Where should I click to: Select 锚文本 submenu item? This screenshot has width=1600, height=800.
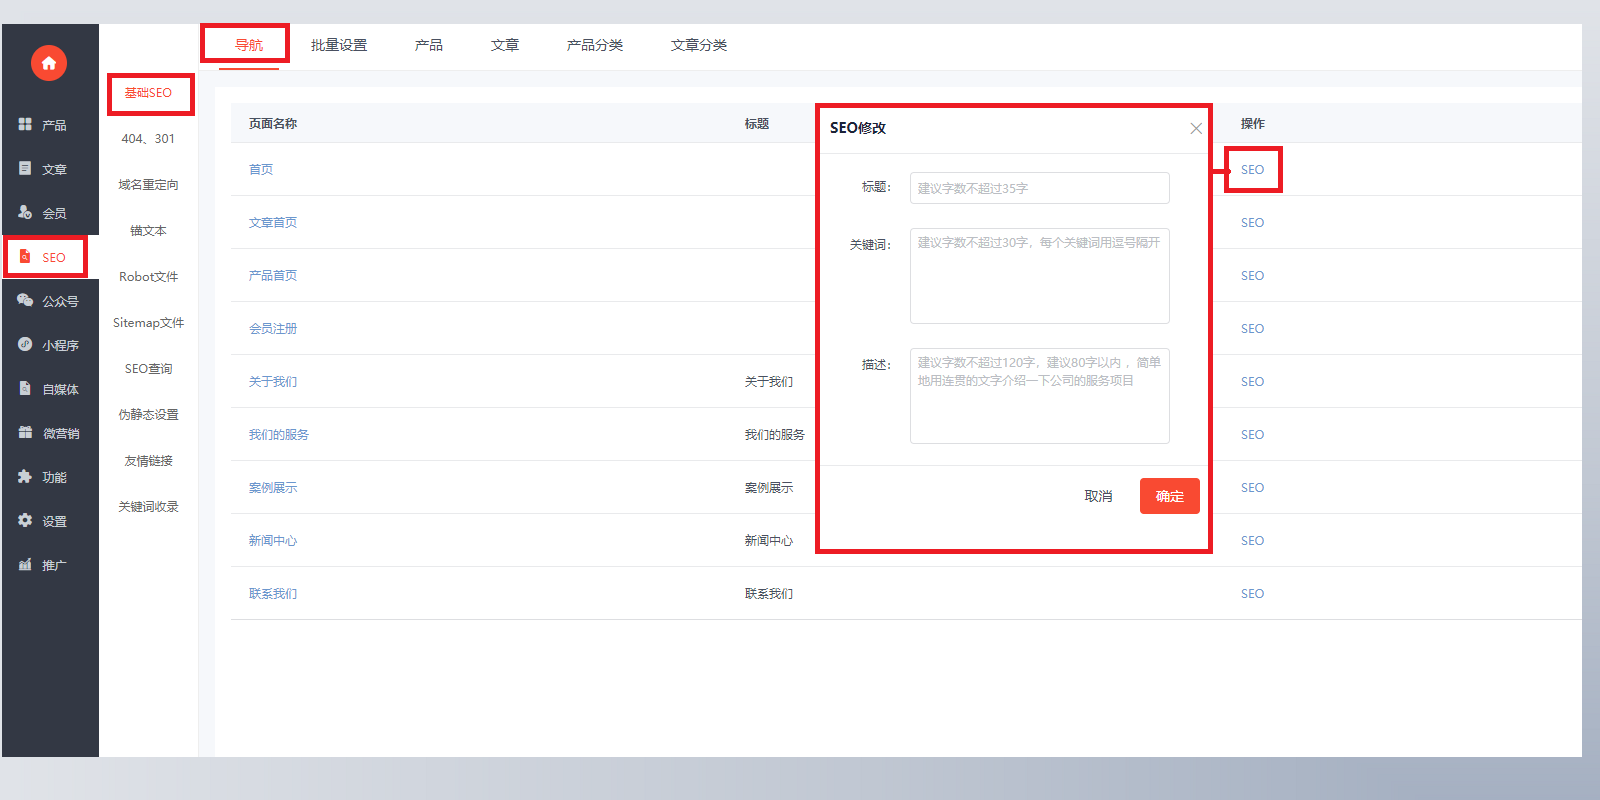click(148, 231)
